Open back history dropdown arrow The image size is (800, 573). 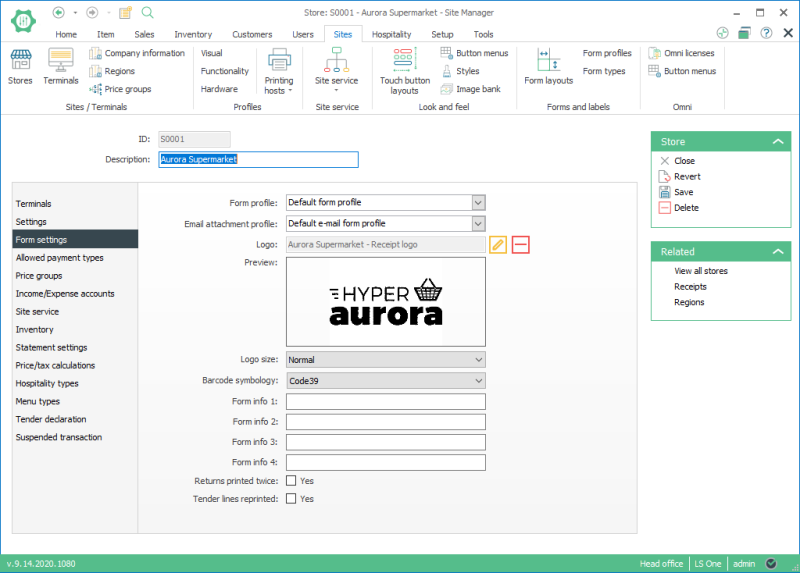tap(75, 12)
